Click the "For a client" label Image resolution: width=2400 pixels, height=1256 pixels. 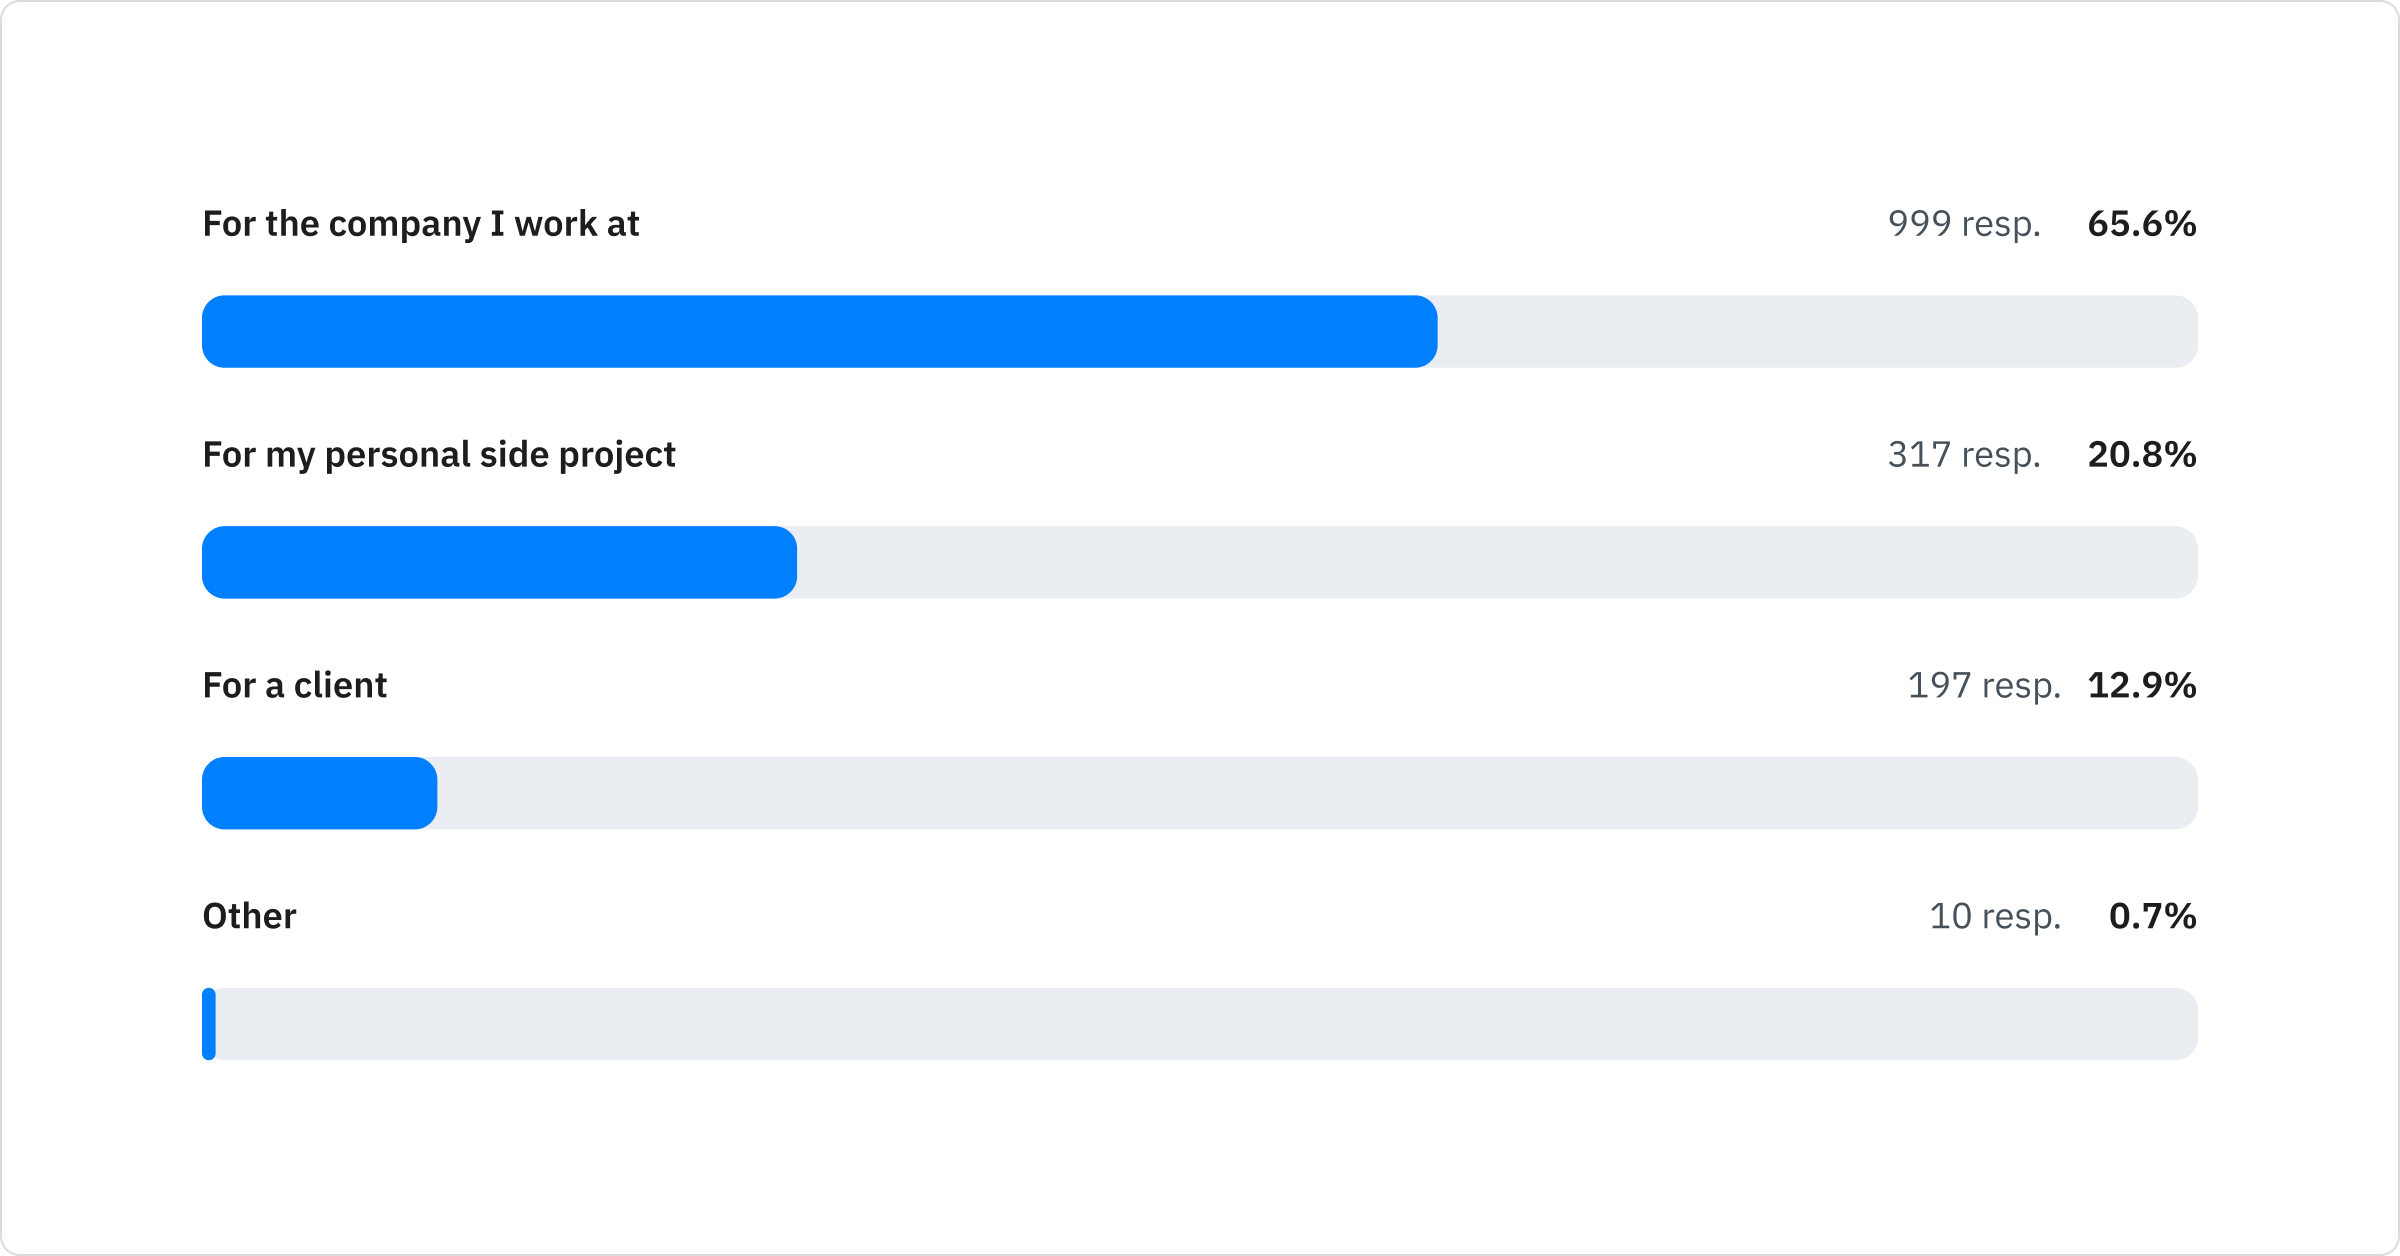pos(294,686)
